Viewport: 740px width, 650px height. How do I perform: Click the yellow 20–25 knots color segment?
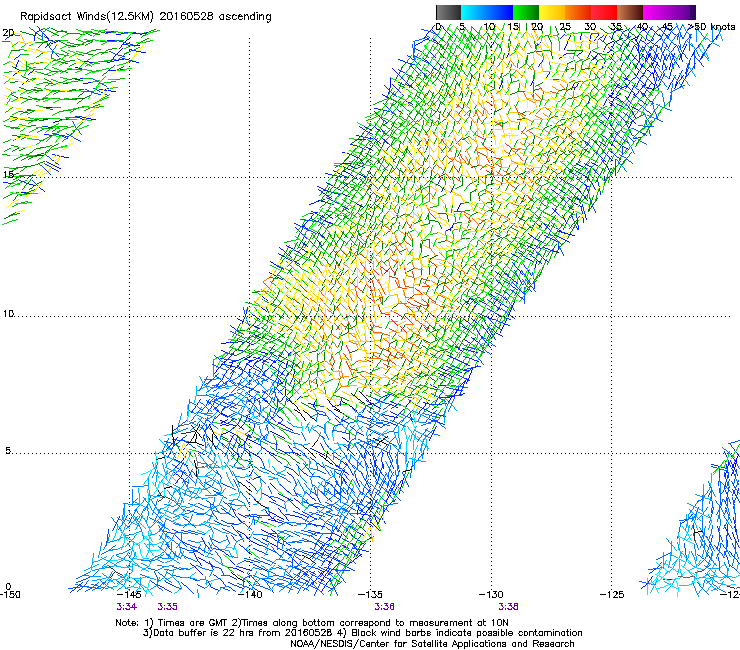(x=552, y=12)
